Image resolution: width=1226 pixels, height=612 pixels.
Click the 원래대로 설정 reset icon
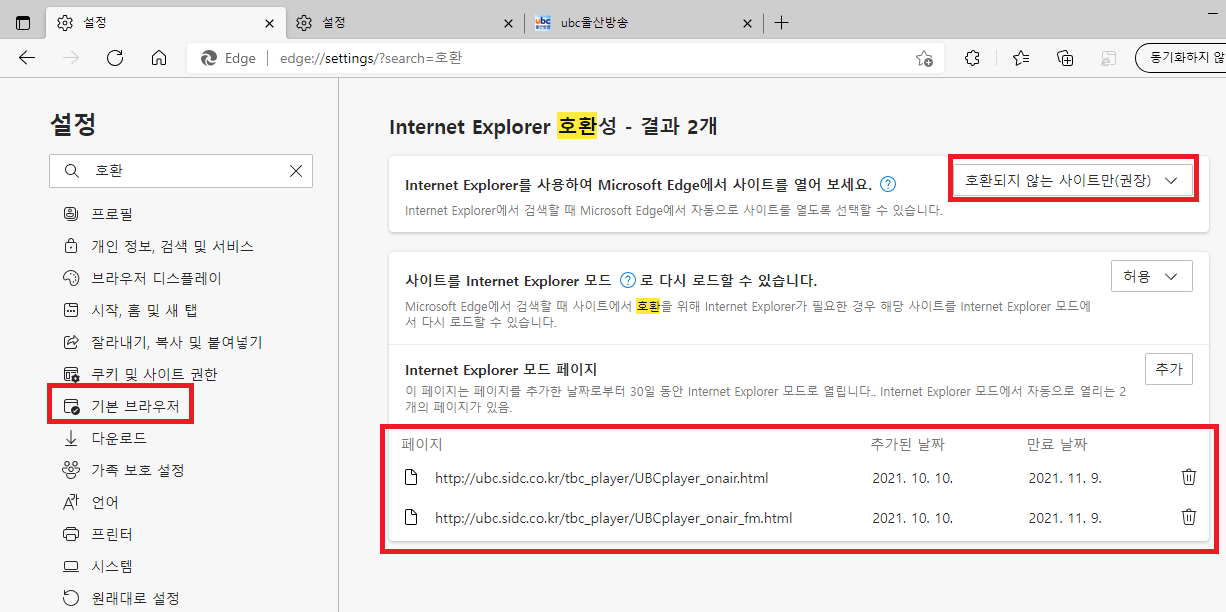pos(71,598)
